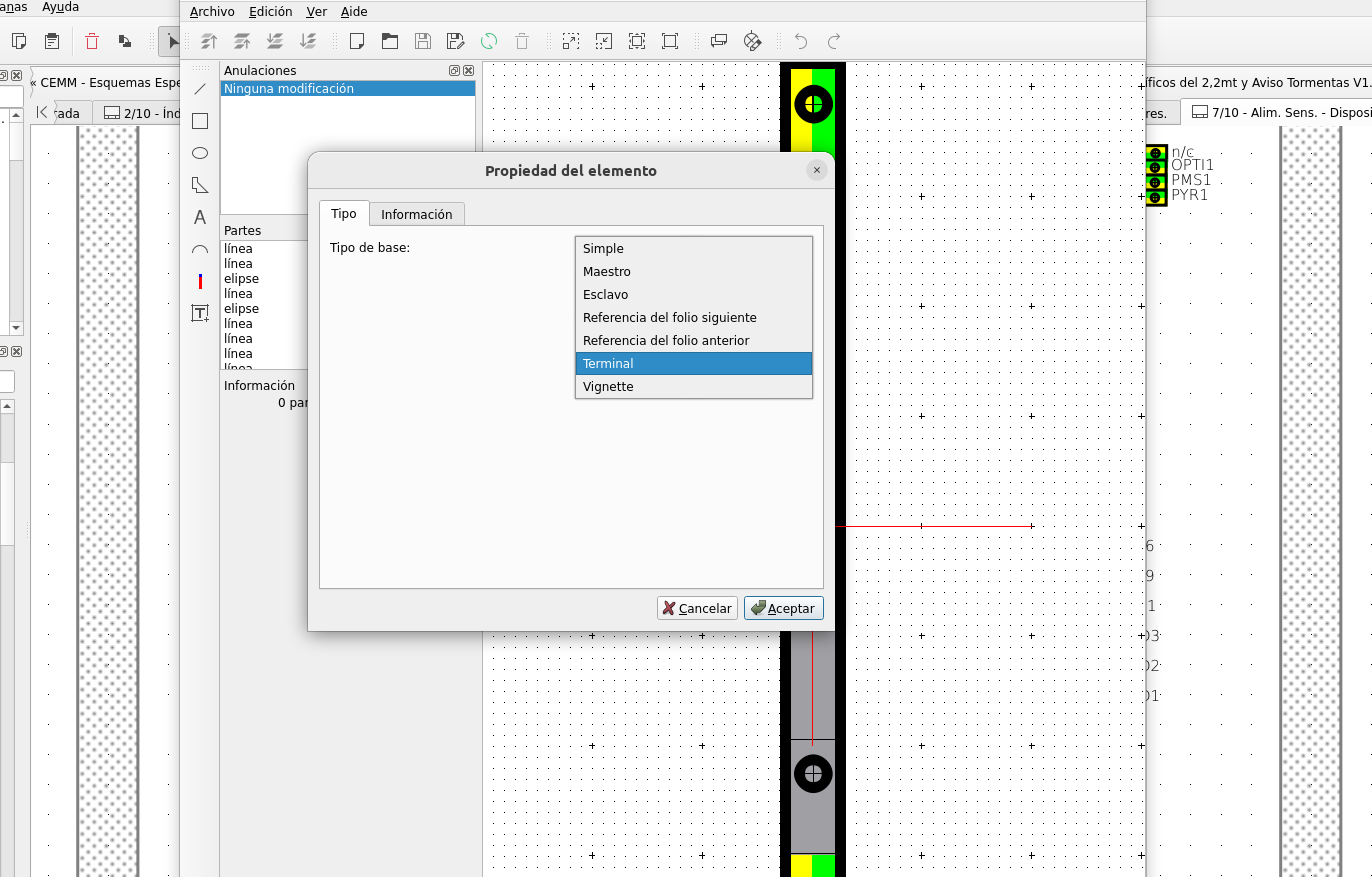
Task: Switch to the Información tab
Action: point(416,214)
